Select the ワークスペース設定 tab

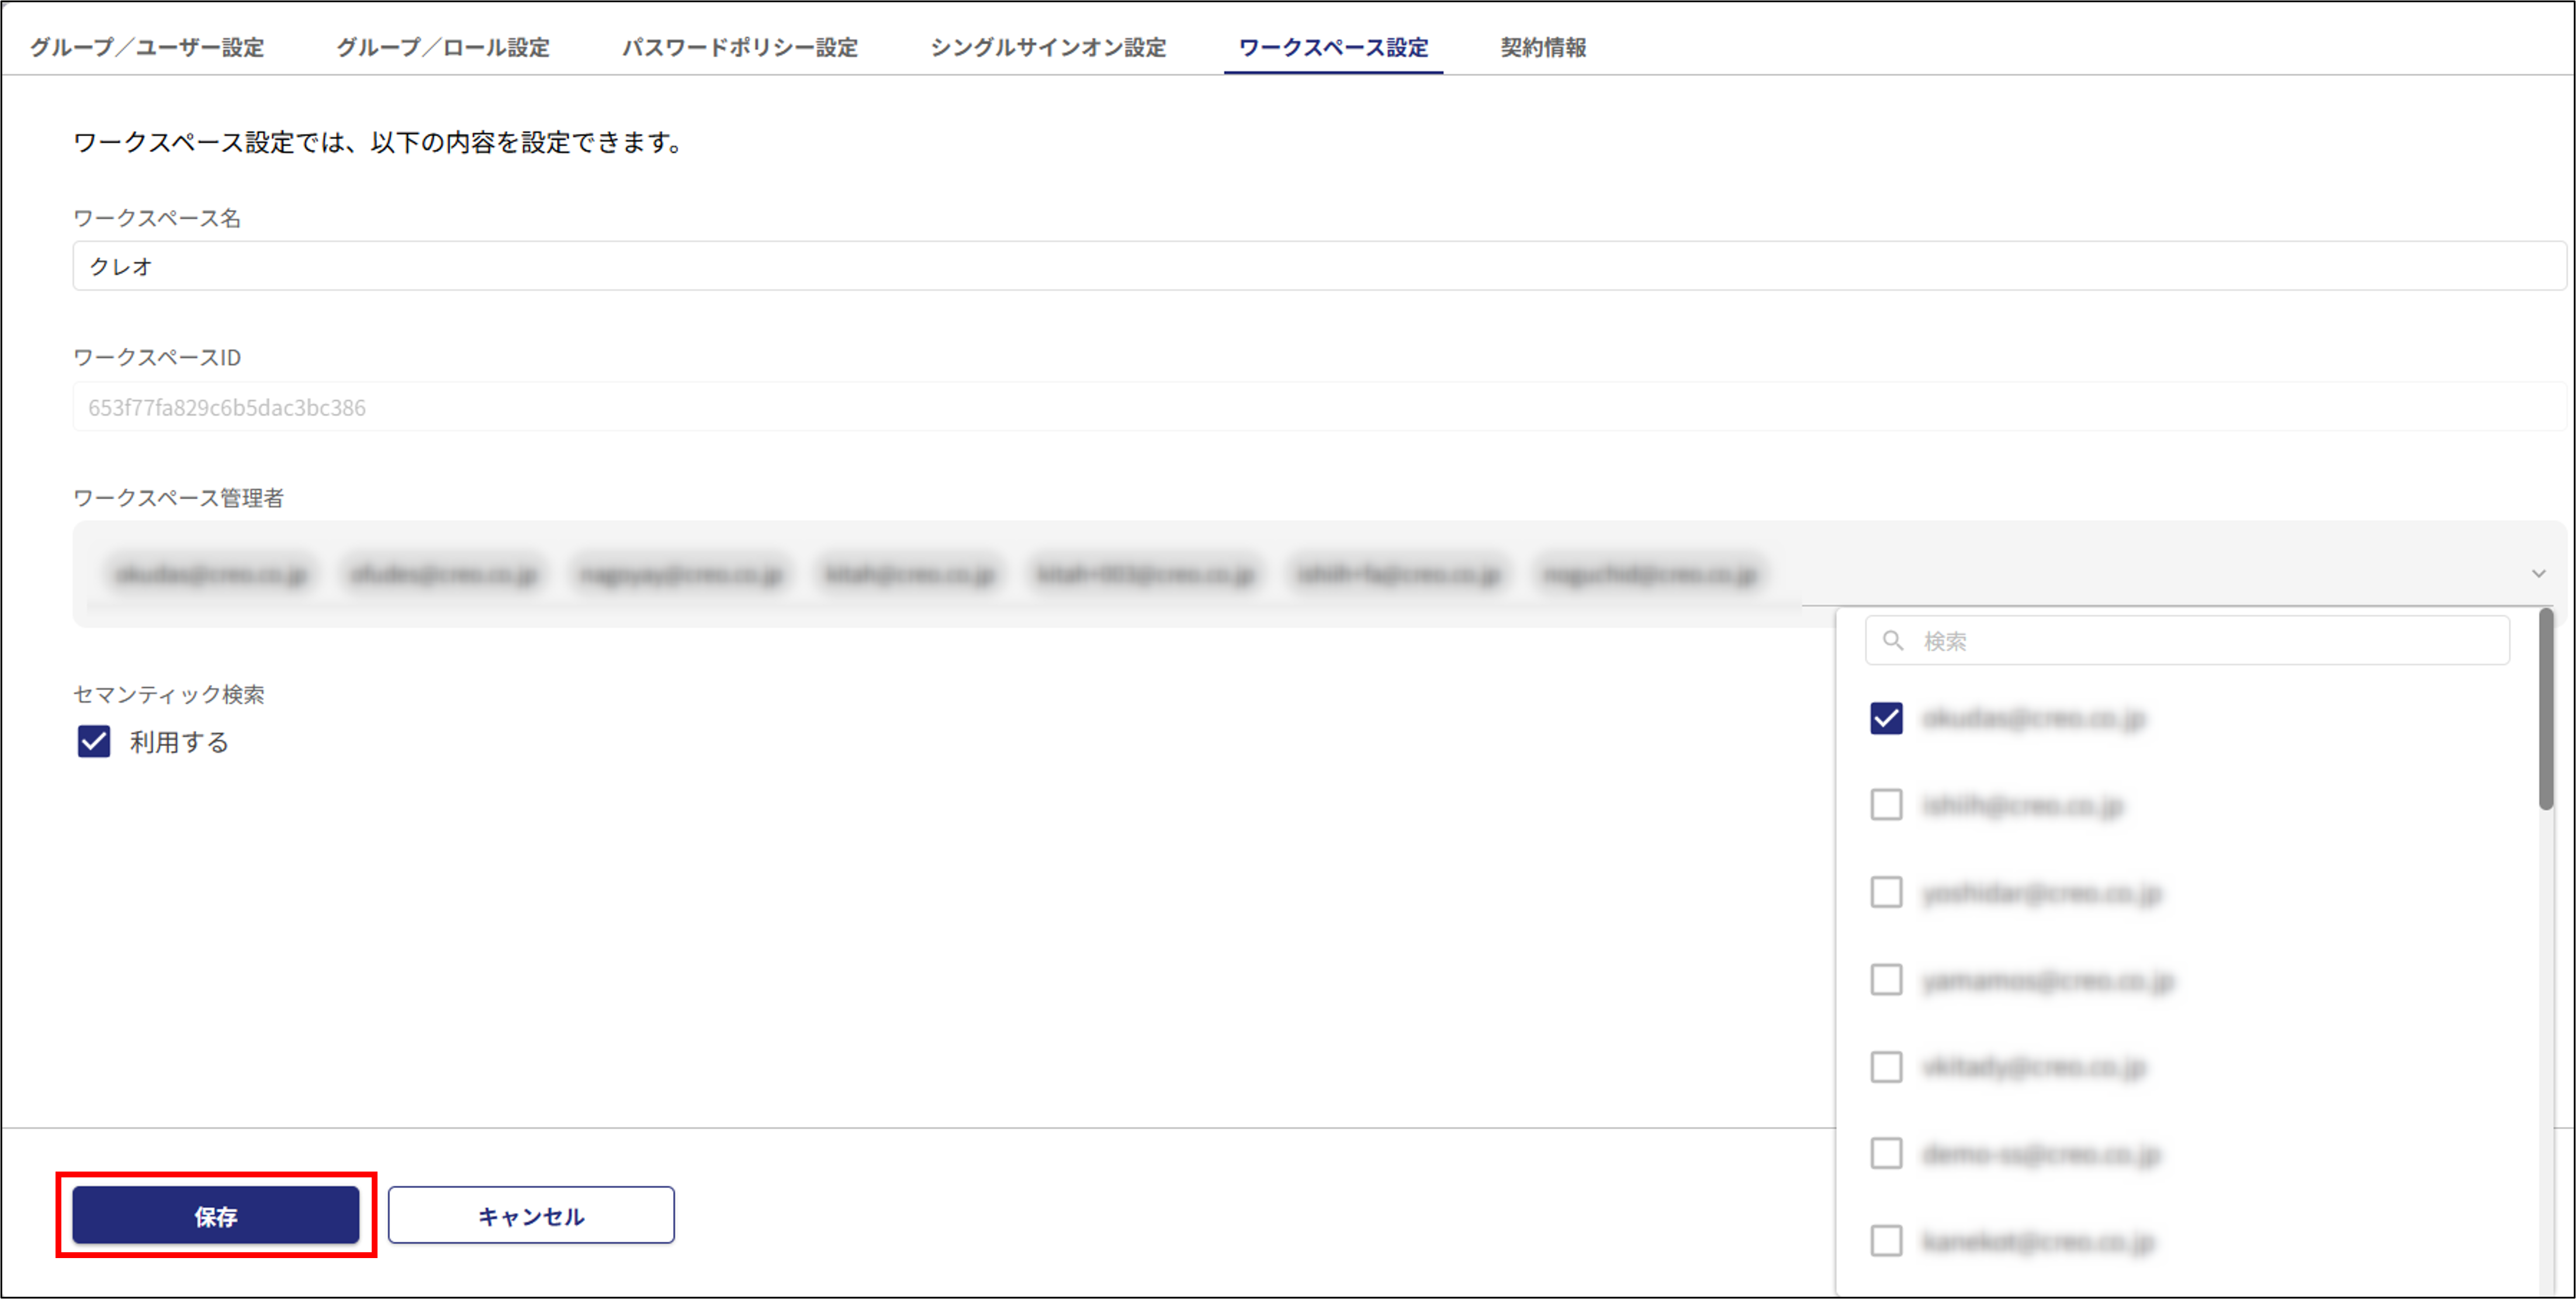pyautogui.click(x=1333, y=47)
